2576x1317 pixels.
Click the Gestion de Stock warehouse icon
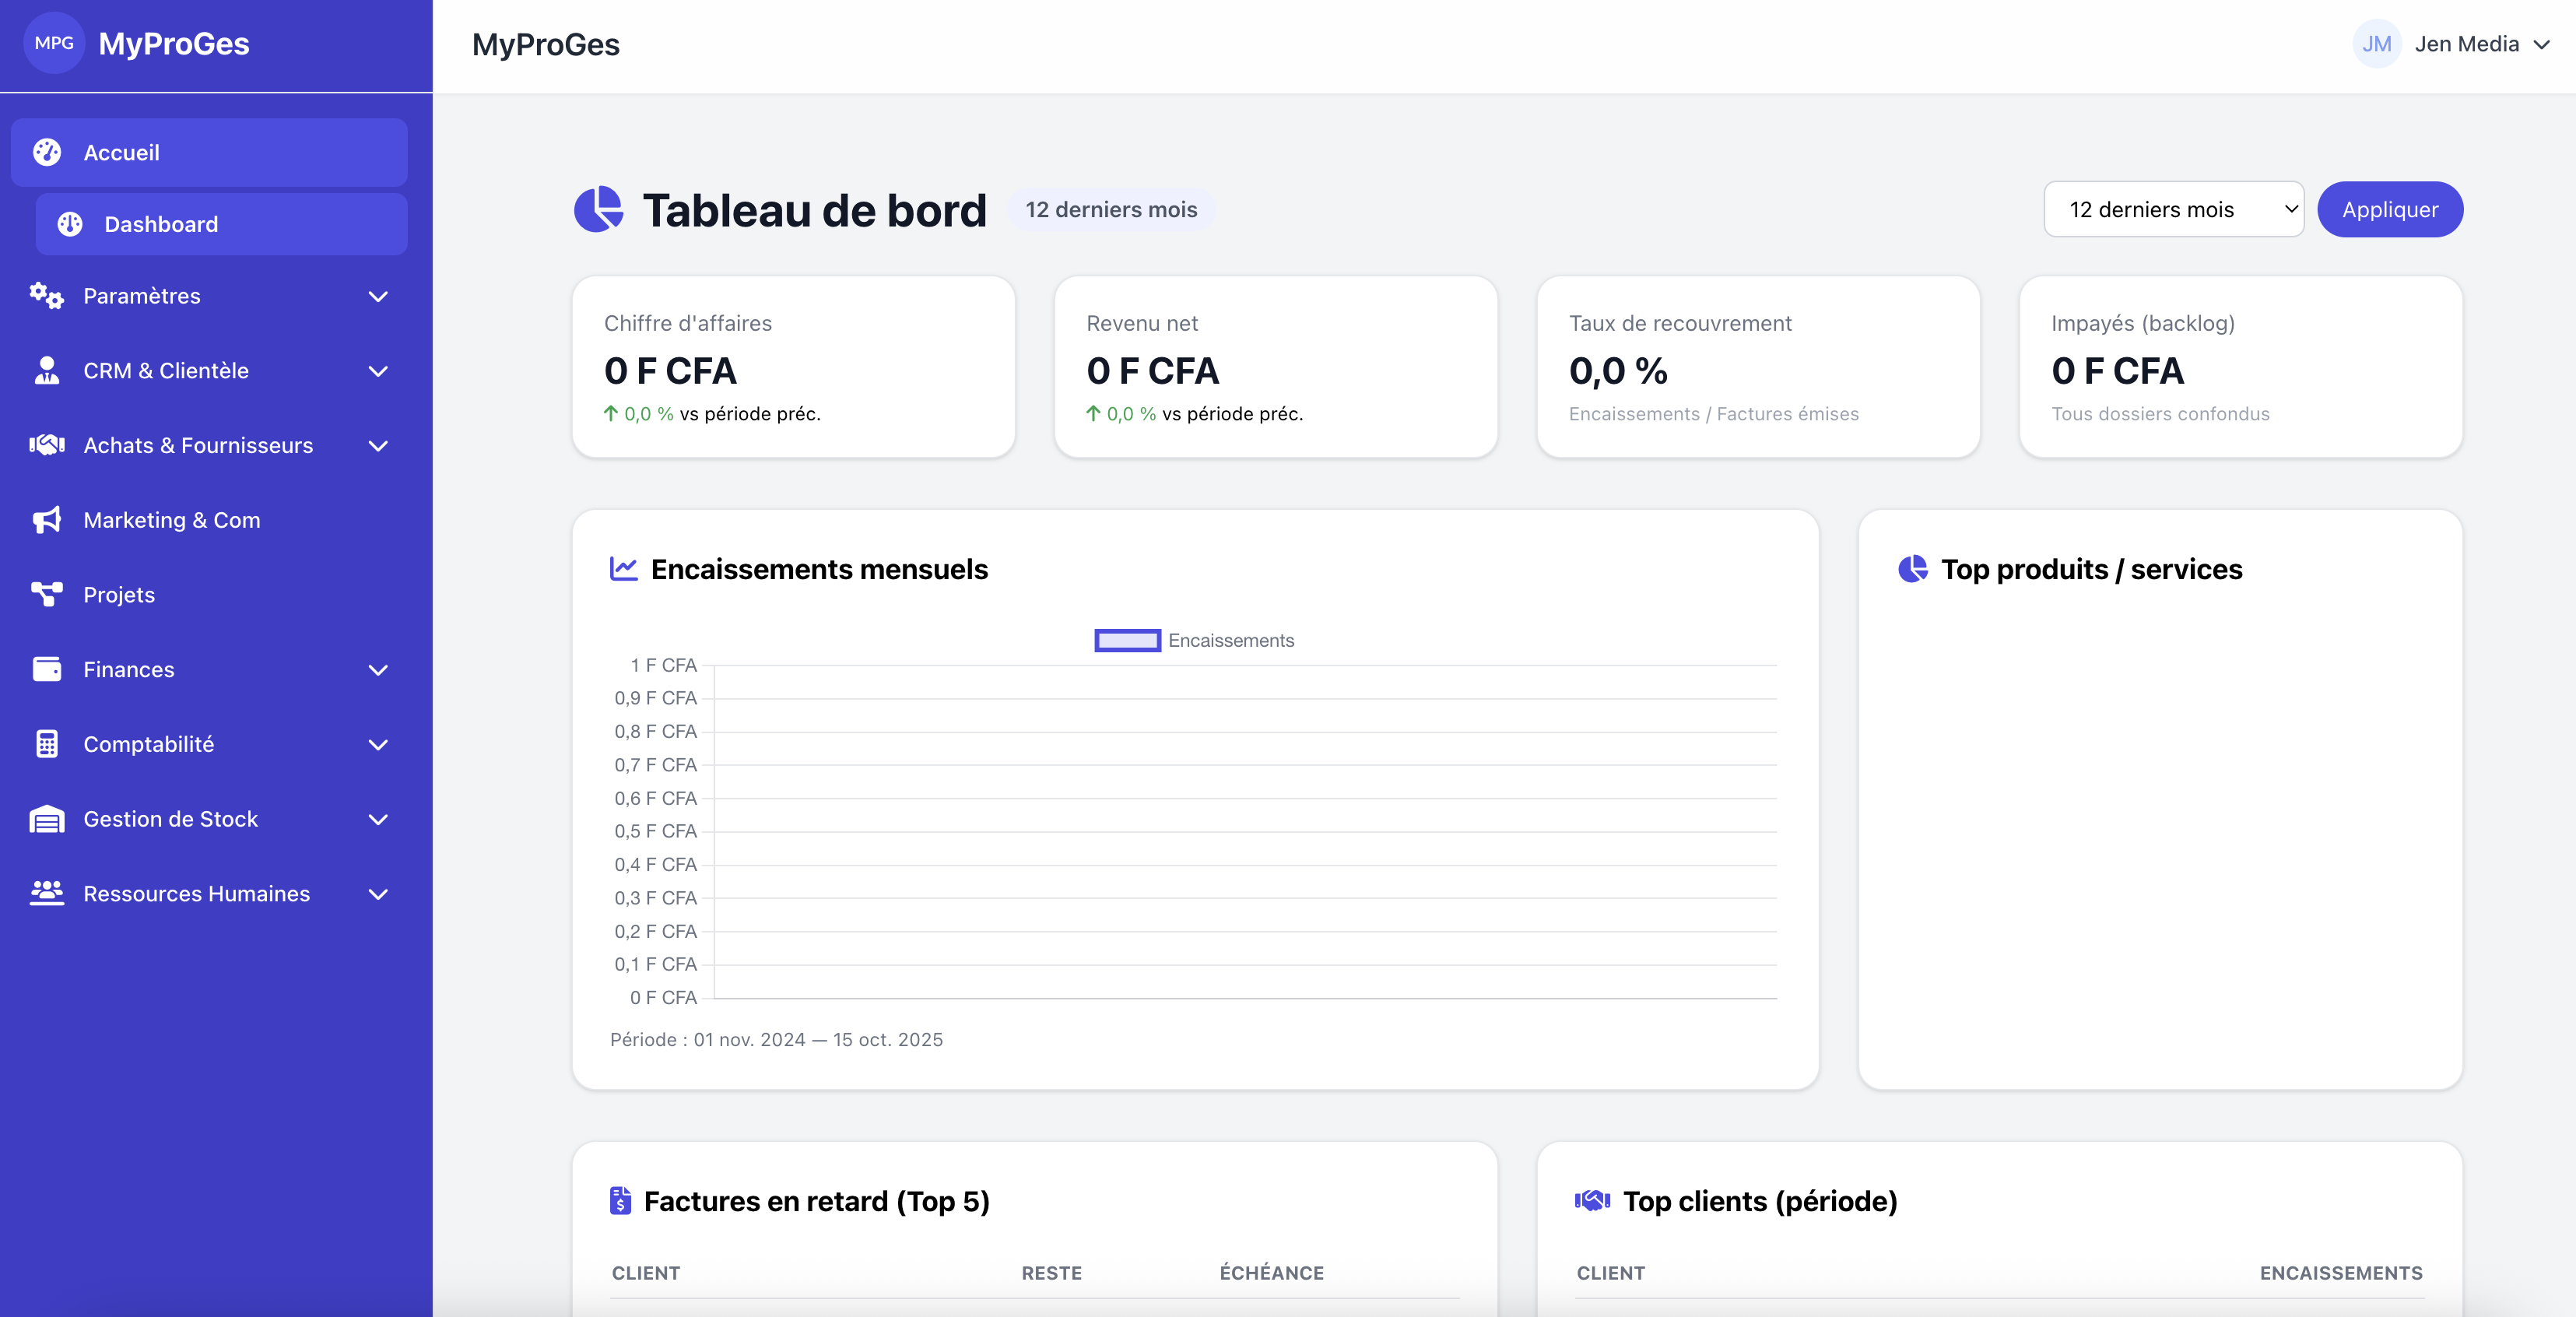click(x=46, y=819)
